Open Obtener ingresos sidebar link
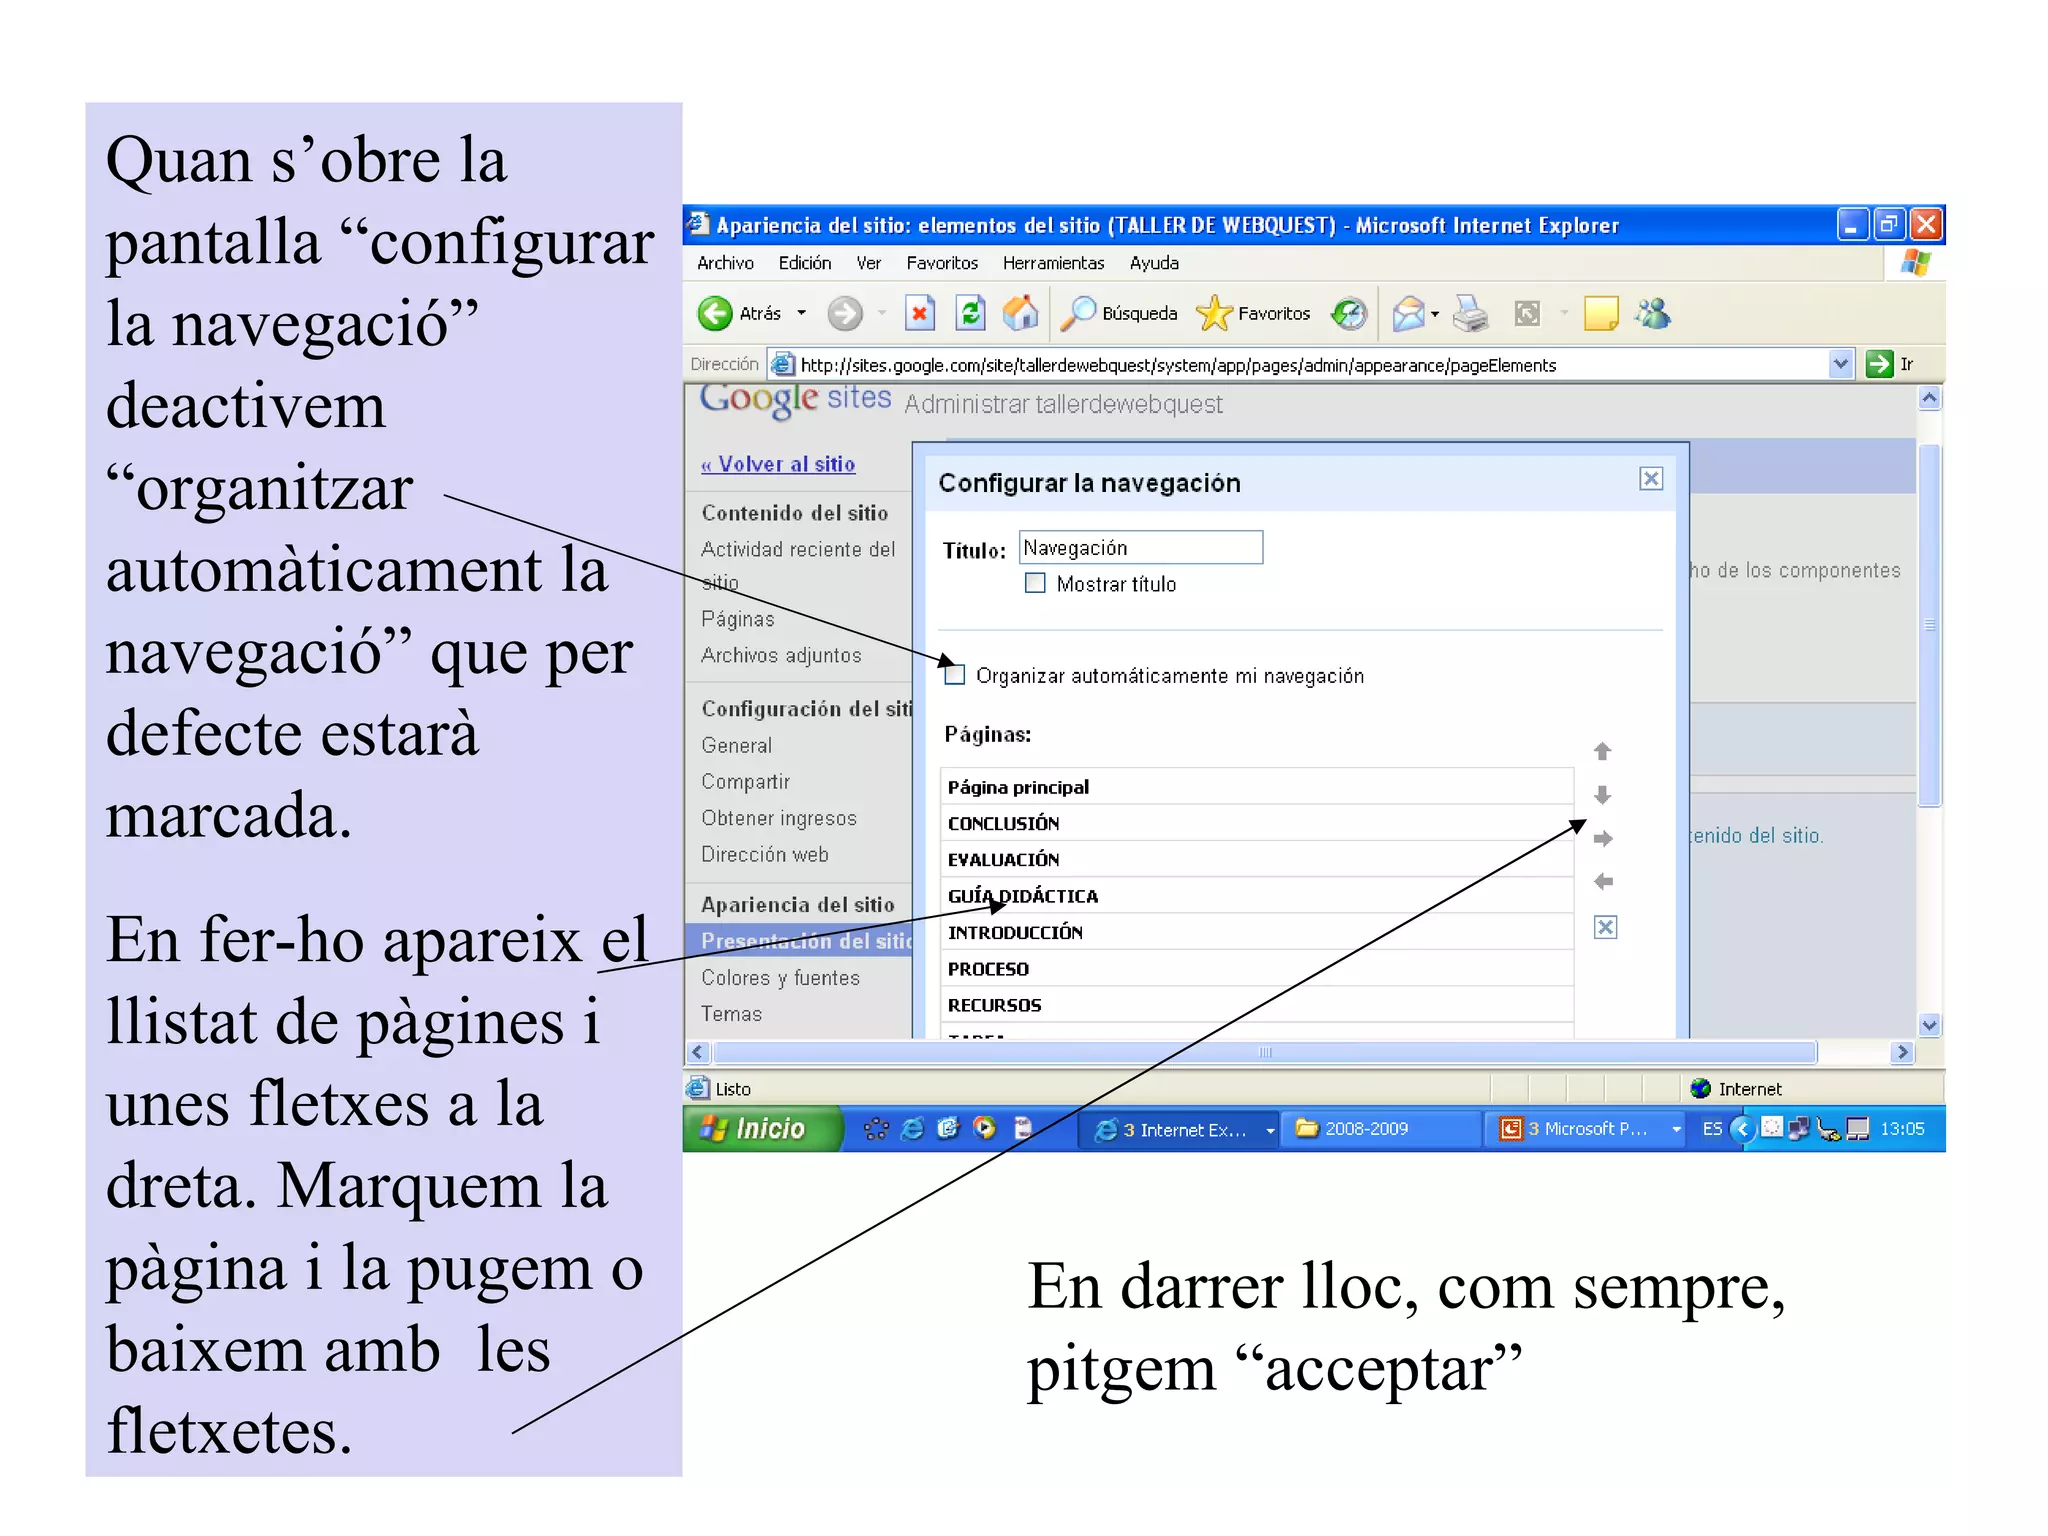The image size is (2048, 1536). coord(779,818)
